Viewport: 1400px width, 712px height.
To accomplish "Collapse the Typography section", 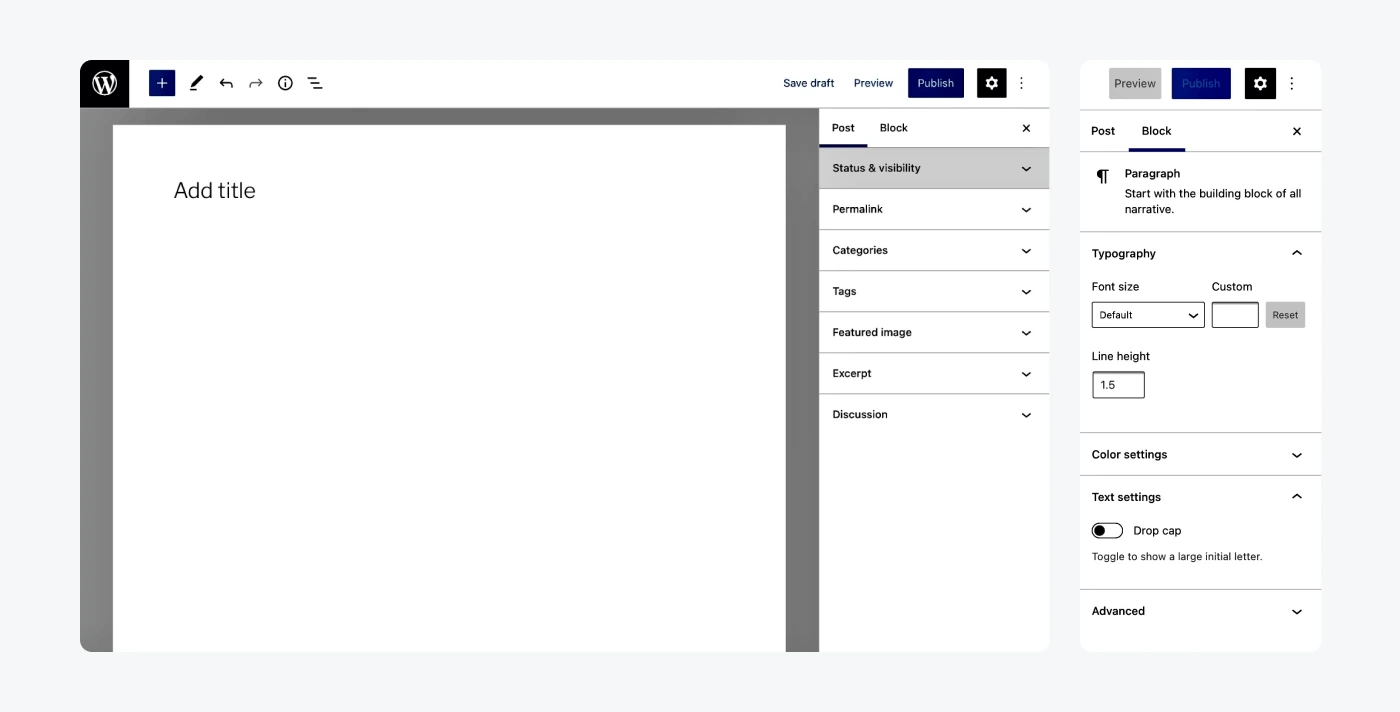I will (1200, 253).
